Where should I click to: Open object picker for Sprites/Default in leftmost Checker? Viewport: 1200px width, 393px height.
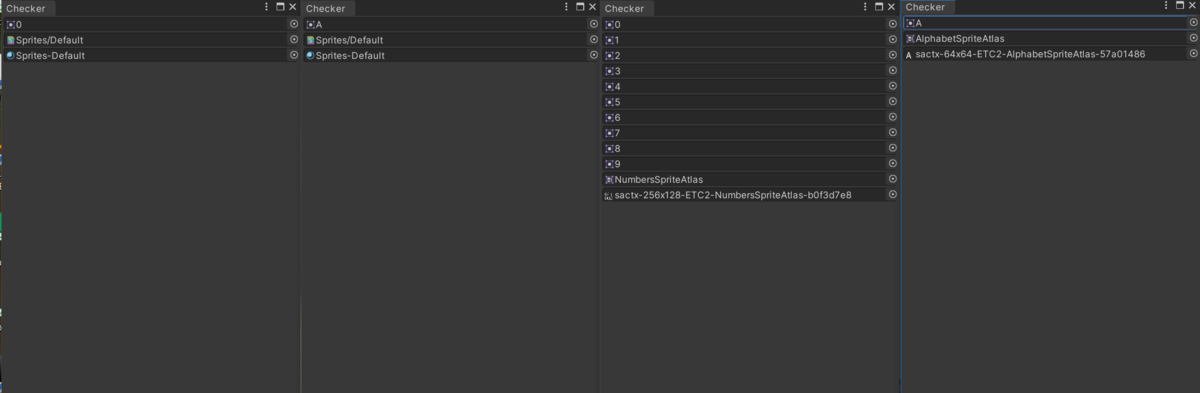294,40
